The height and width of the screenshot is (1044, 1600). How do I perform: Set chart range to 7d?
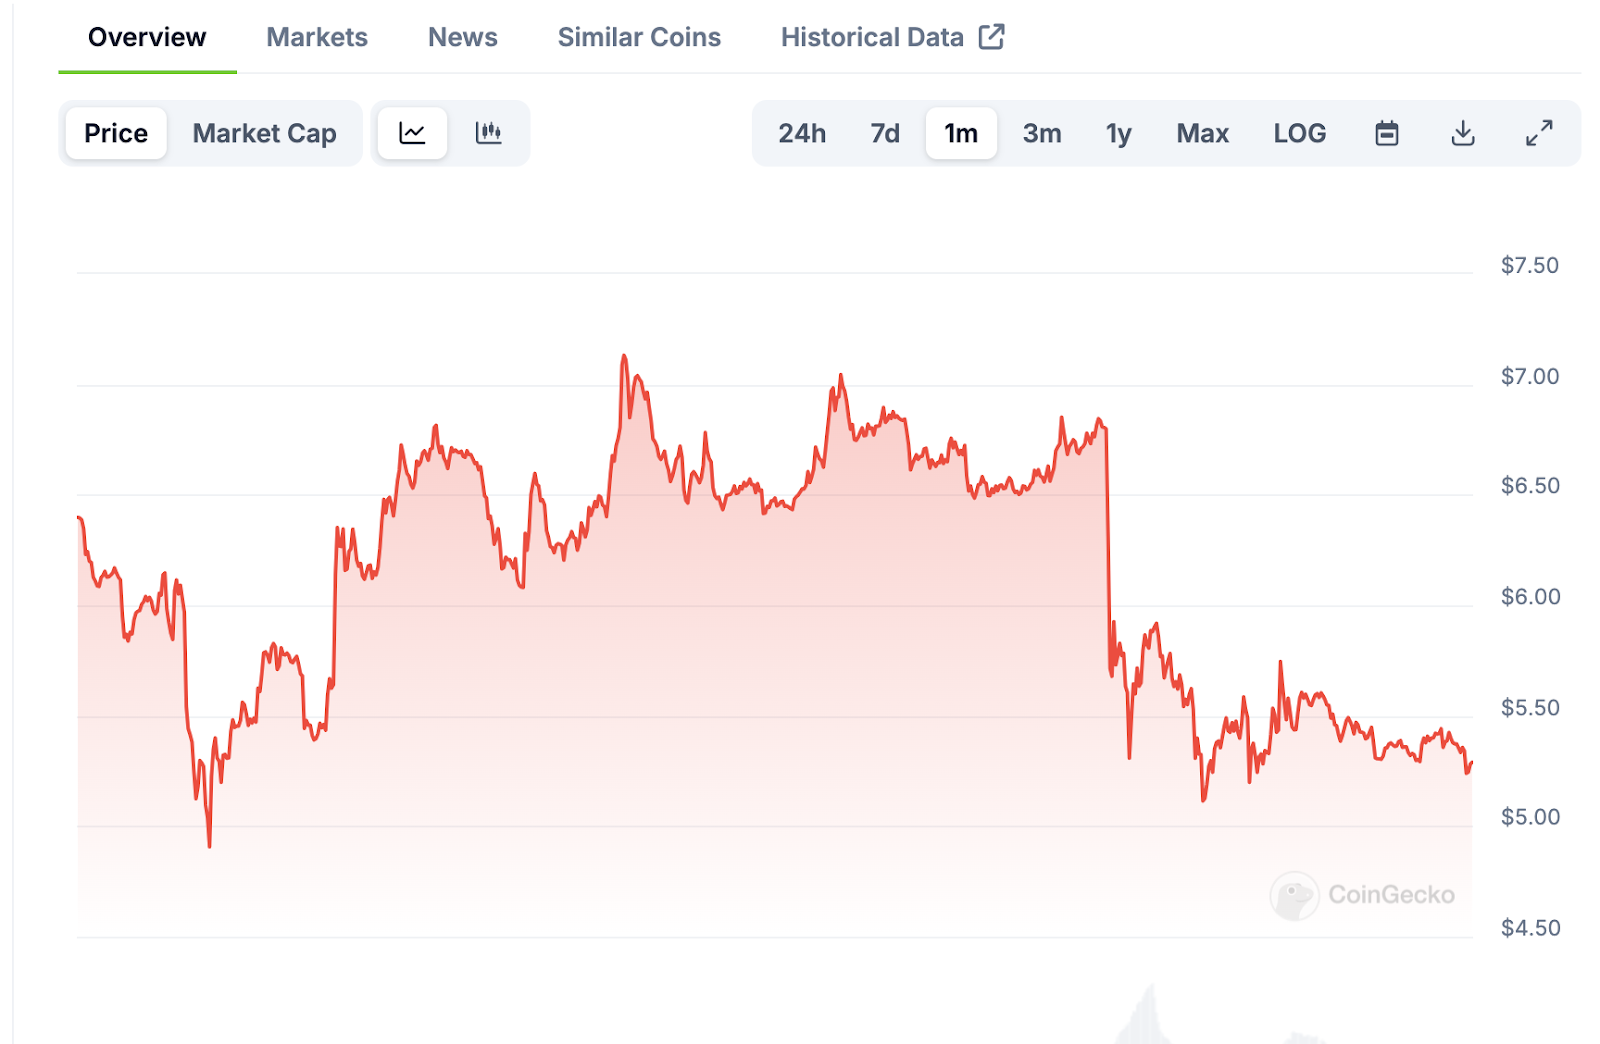tap(884, 133)
